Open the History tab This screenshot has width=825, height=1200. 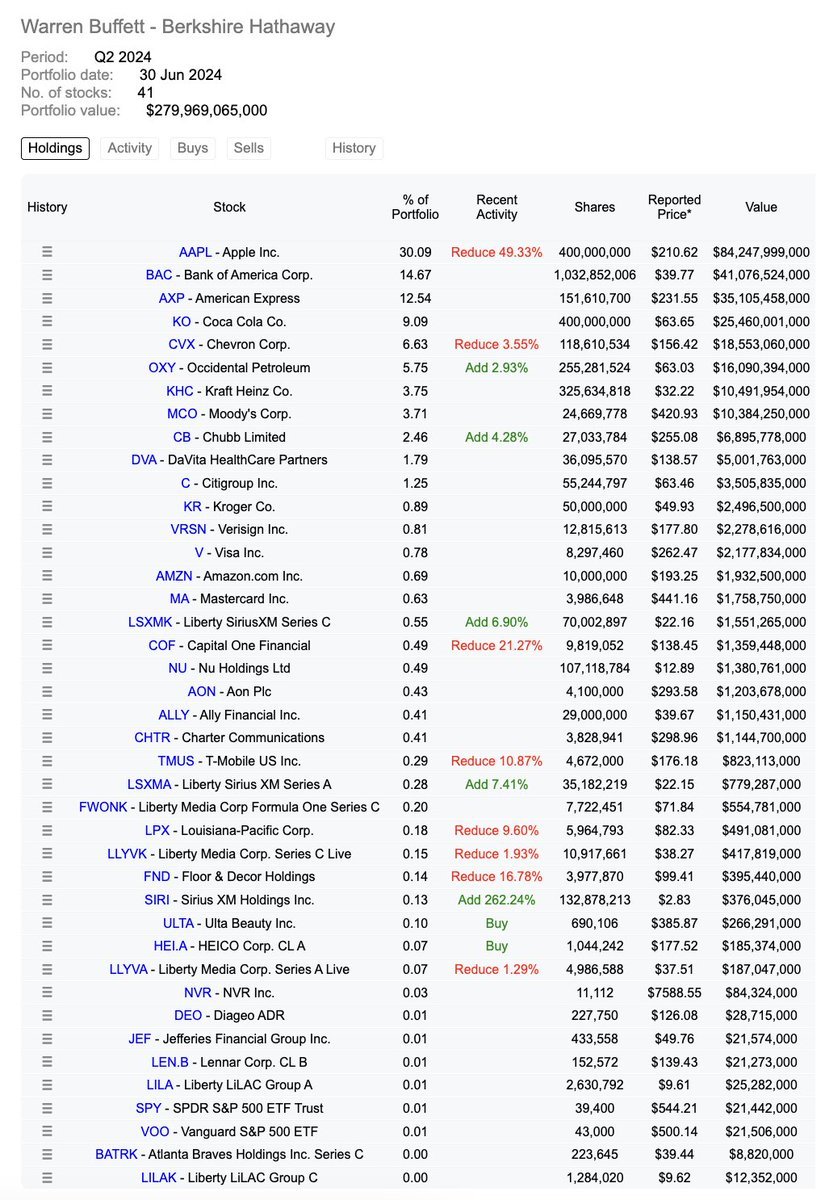coord(353,148)
